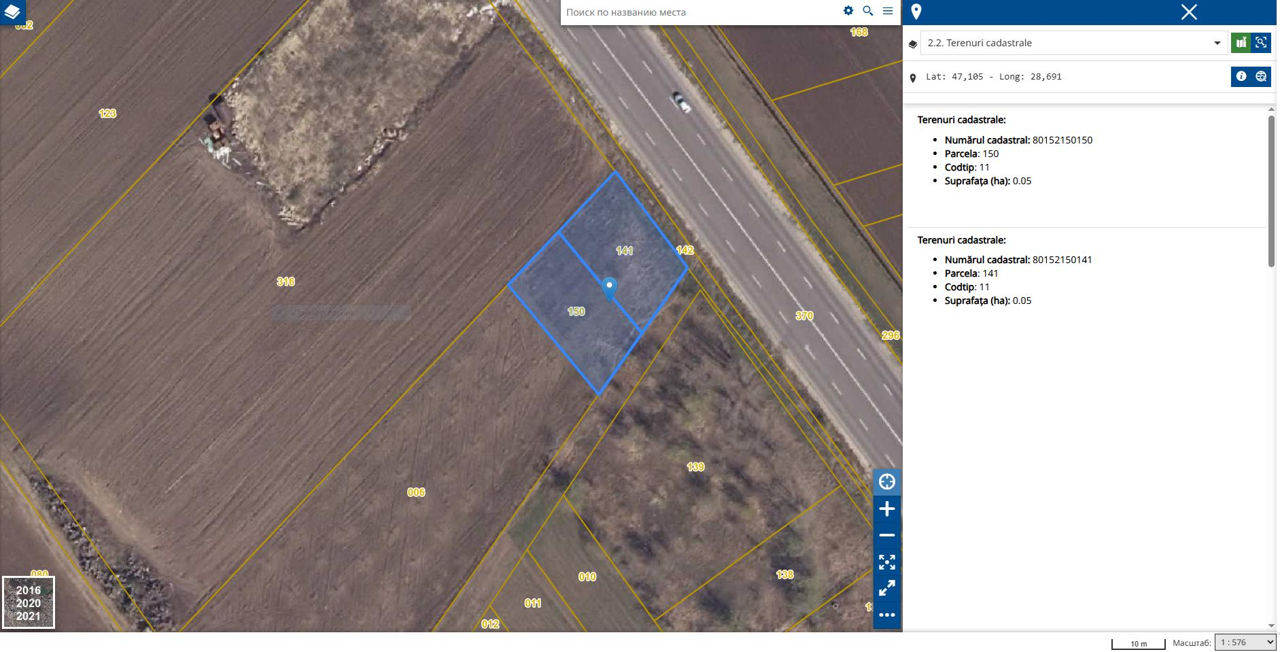Screen dimensions: 1280x652
Task: Expand the '2.2. Terenuri cadastrale' layer dropdown
Action: 1073,43
